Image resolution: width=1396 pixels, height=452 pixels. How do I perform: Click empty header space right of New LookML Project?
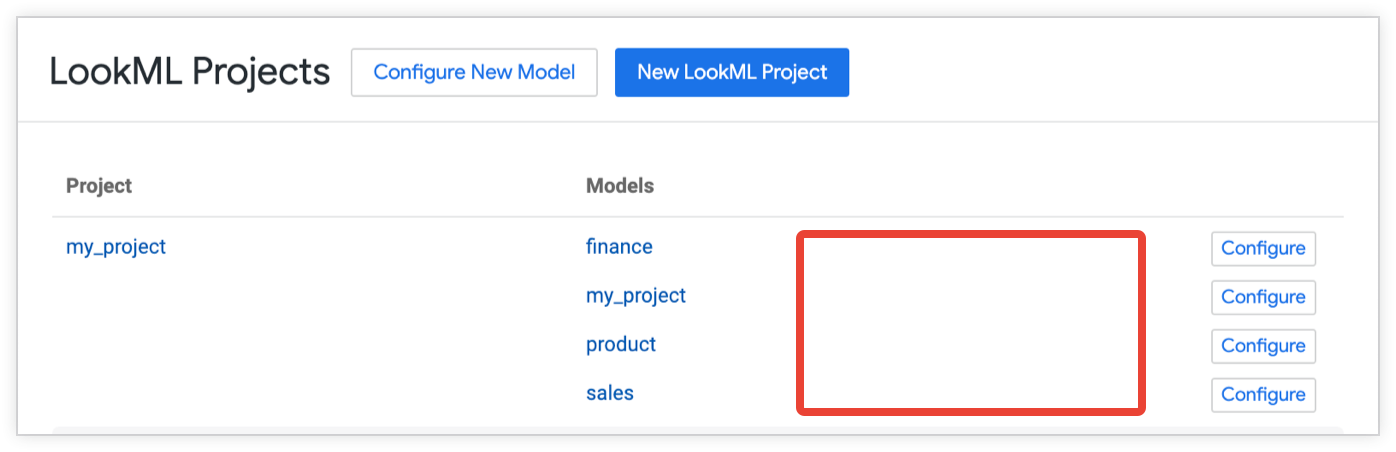(1100, 72)
